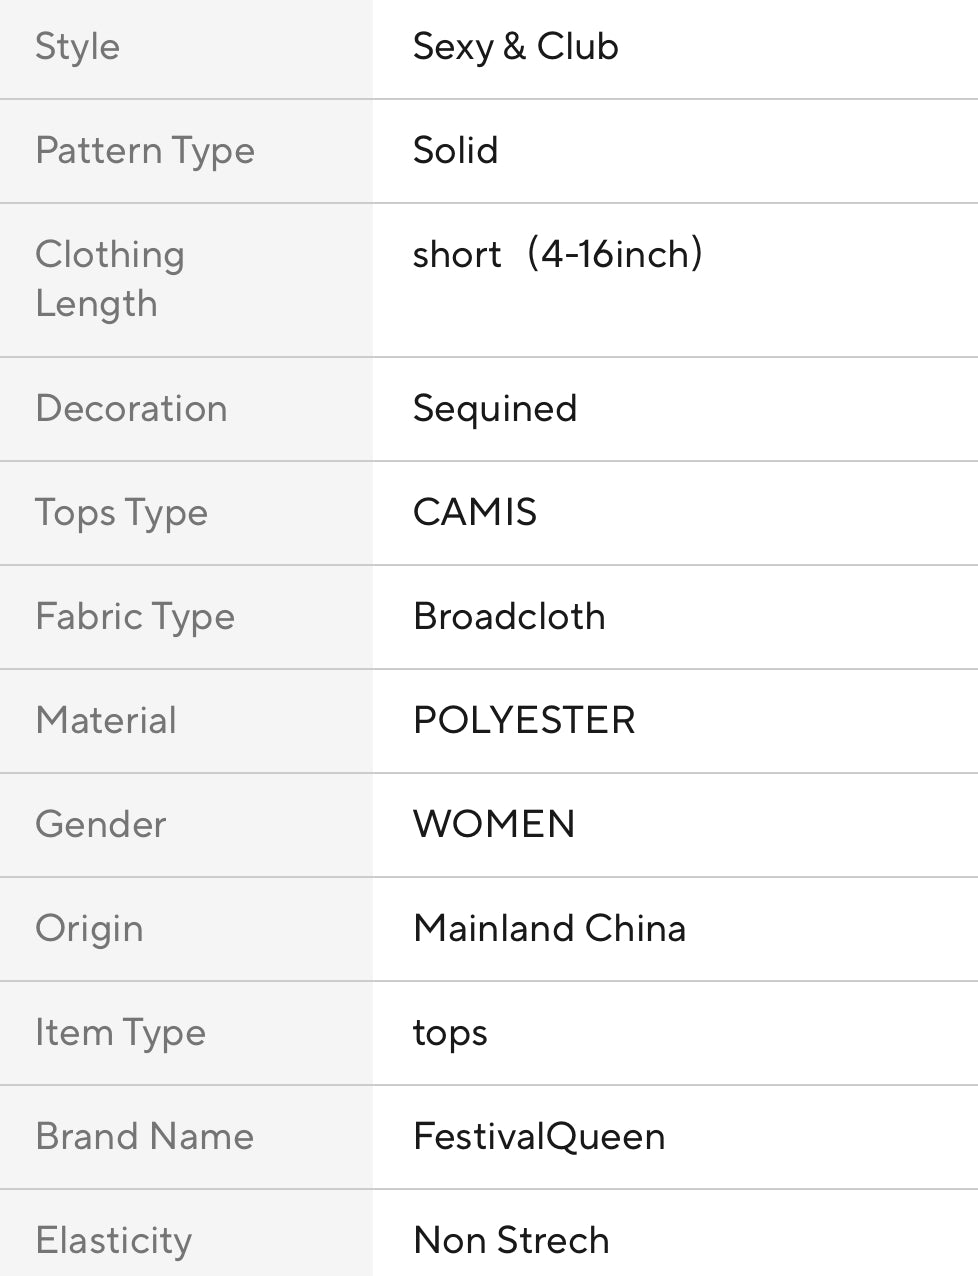This screenshot has width=978, height=1276.
Task: Select the "Pattern Type" label
Action: point(145,151)
